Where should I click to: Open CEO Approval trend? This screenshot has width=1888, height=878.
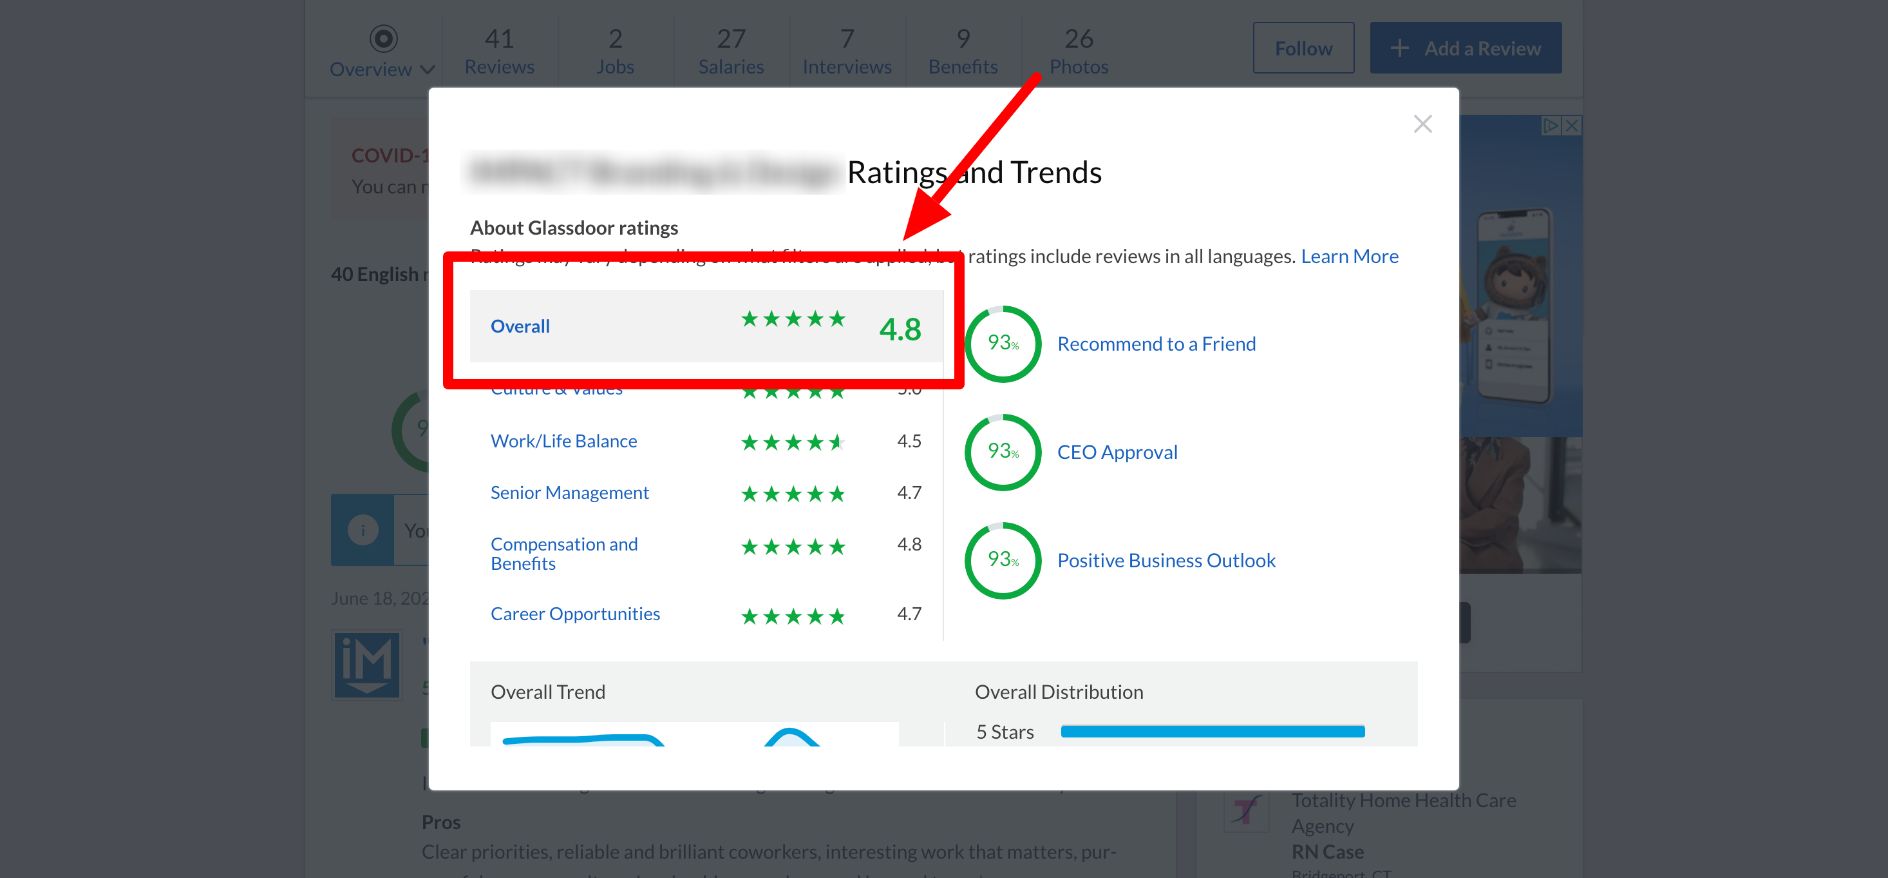click(x=1117, y=452)
